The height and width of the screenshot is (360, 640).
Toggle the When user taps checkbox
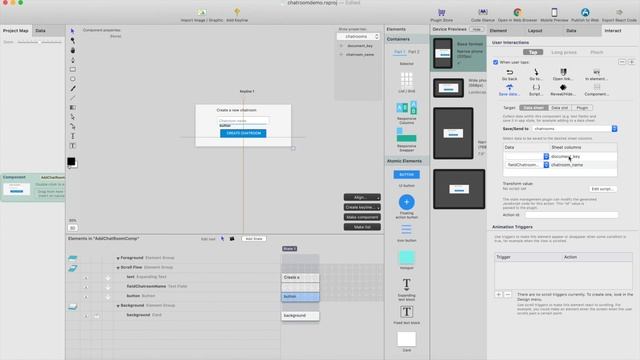coord(496,62)
